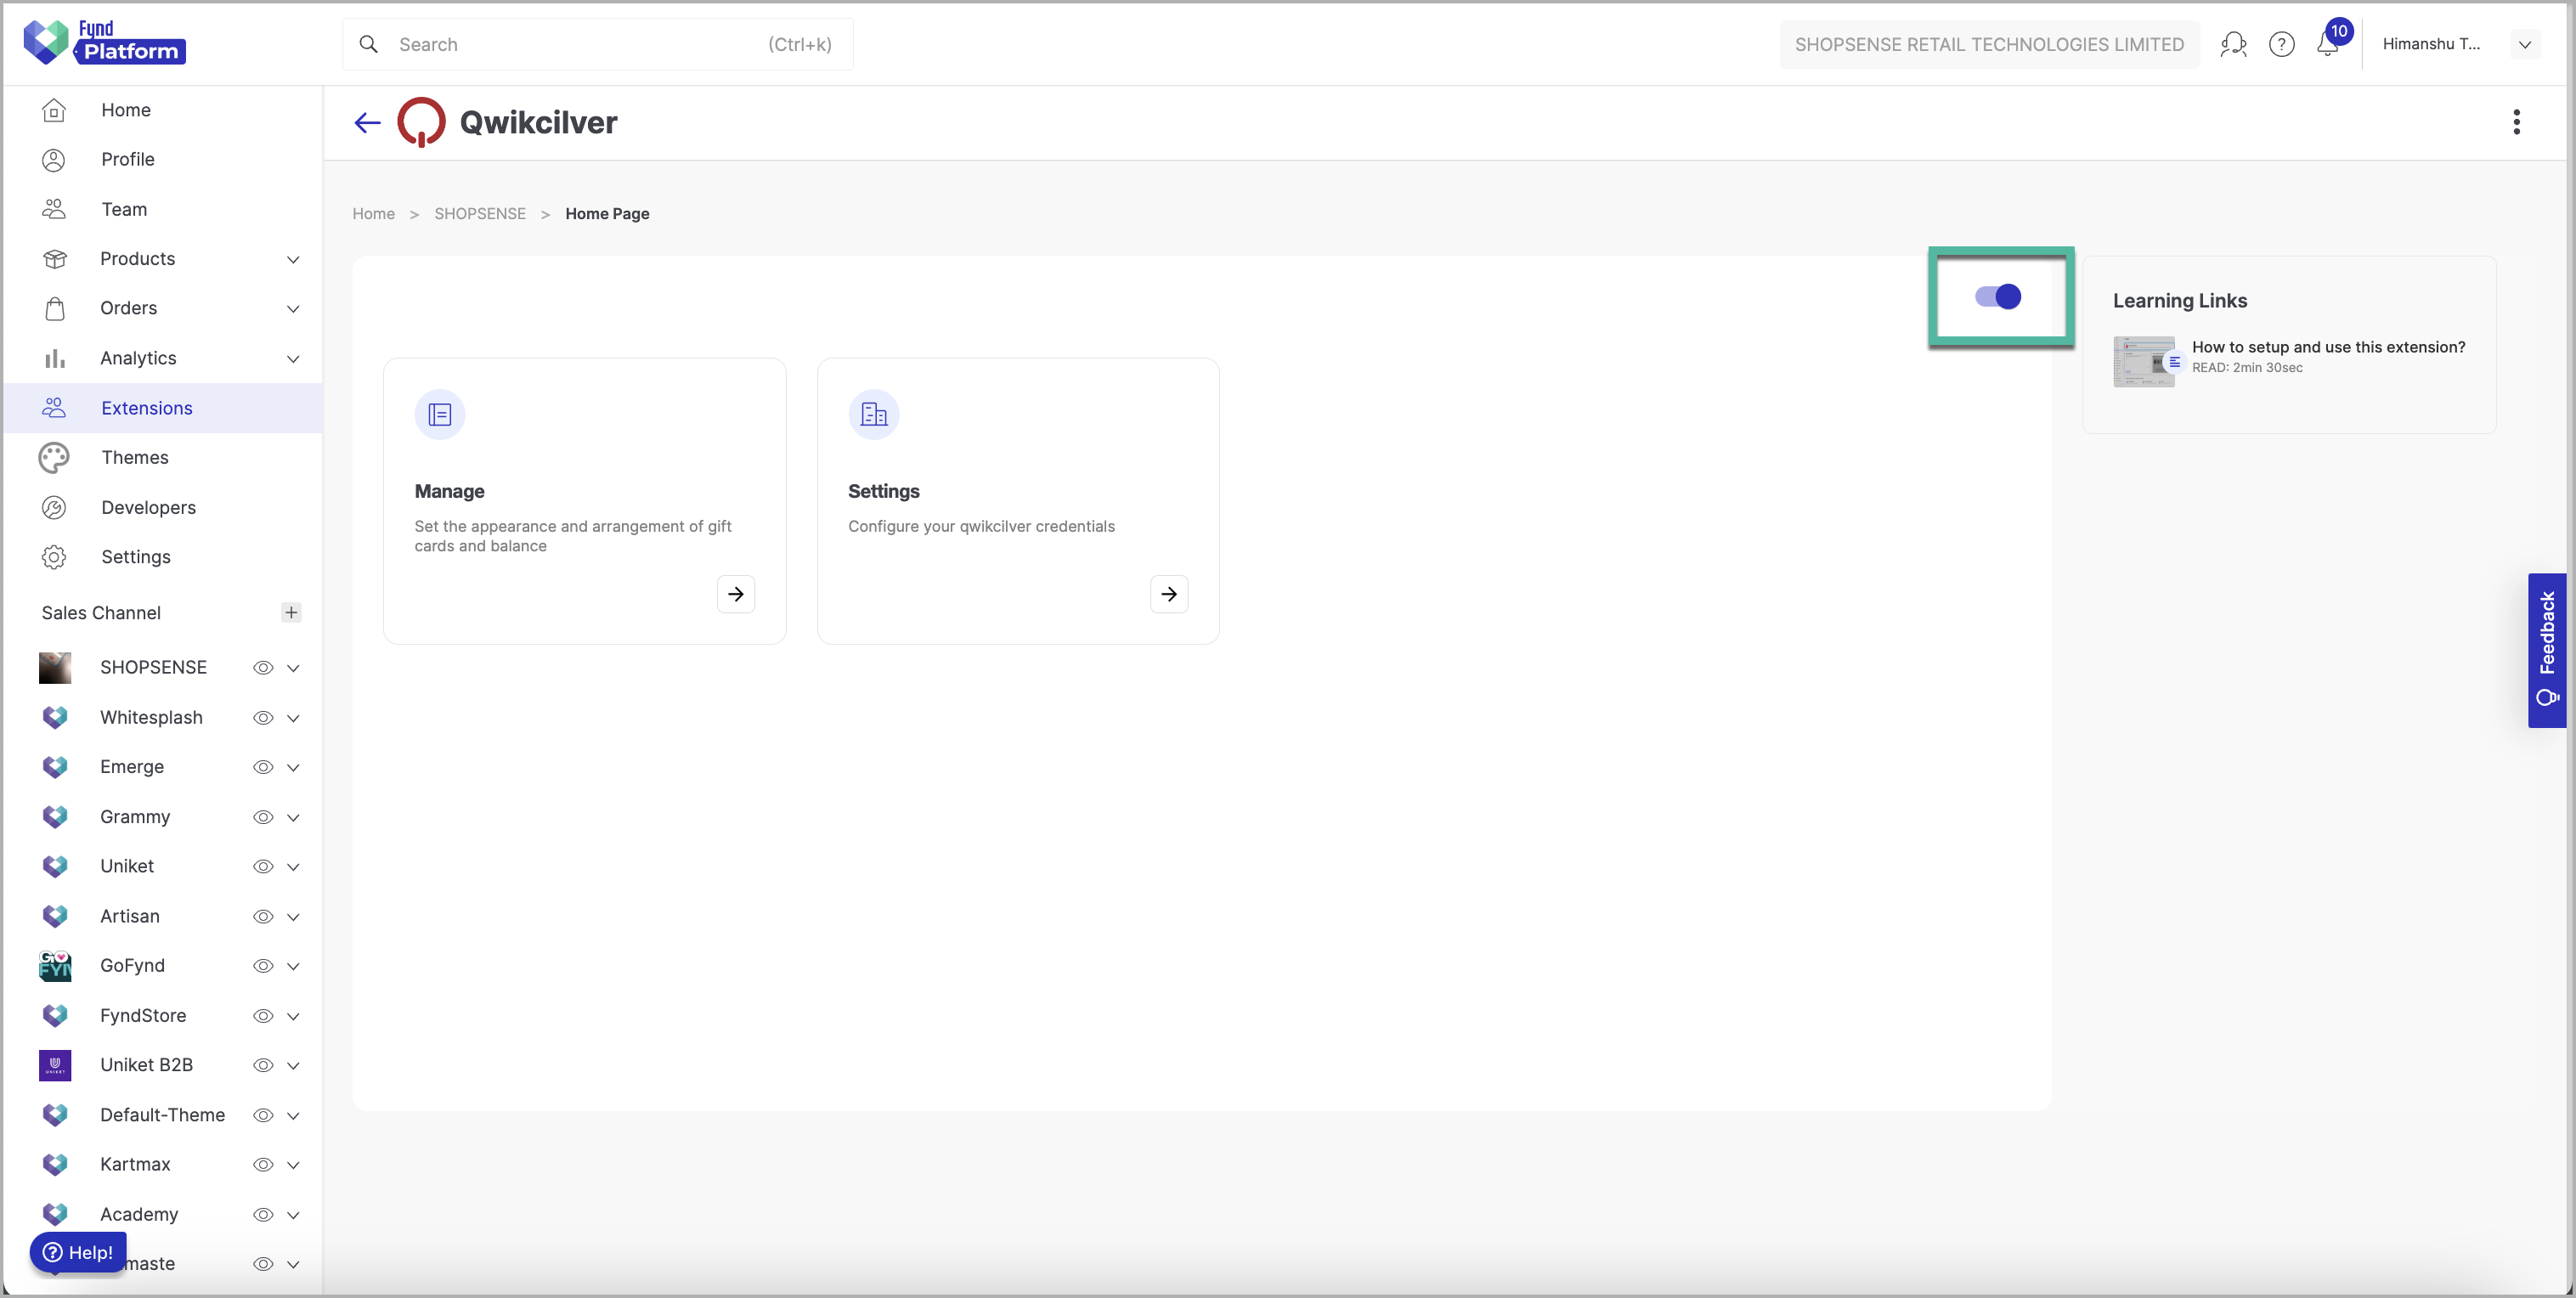
Task: Click the Search input field
Action: pyautogui.click(x=598, y=44)
